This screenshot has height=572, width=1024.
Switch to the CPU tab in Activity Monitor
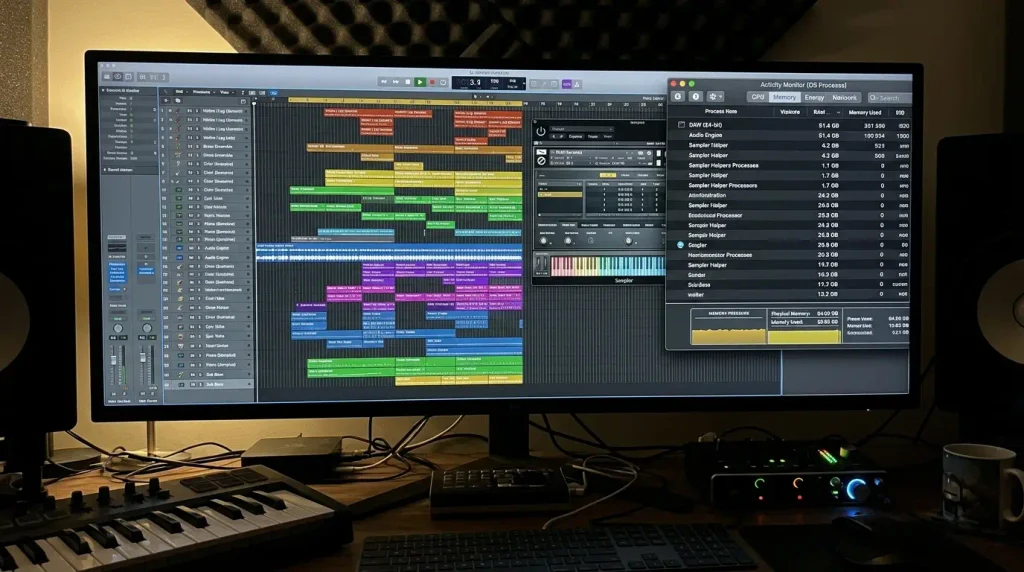[758, 97]
